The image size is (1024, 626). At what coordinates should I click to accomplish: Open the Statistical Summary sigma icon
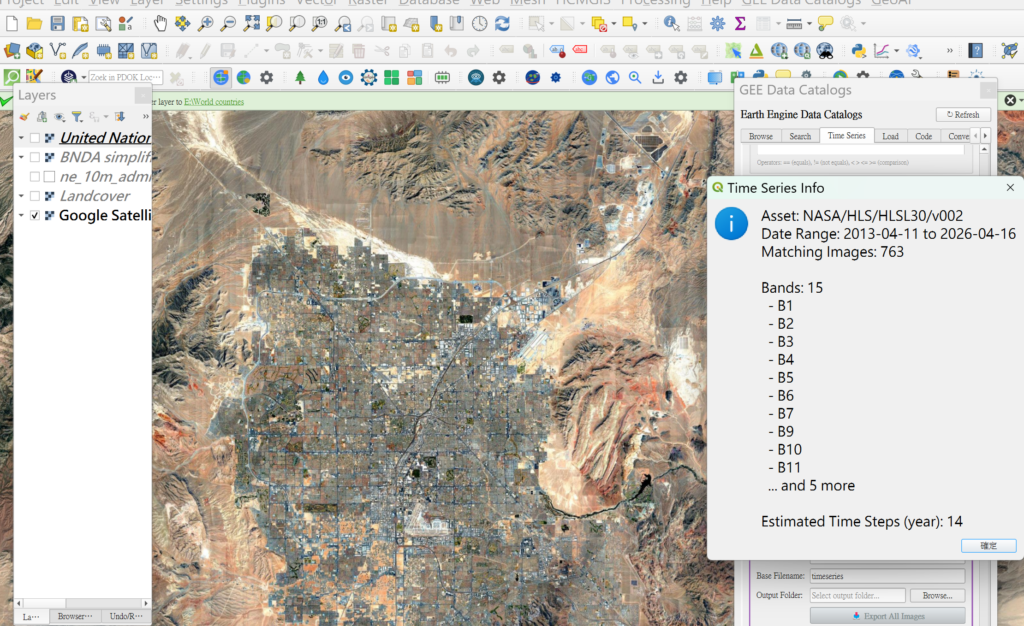pos(740,23)
